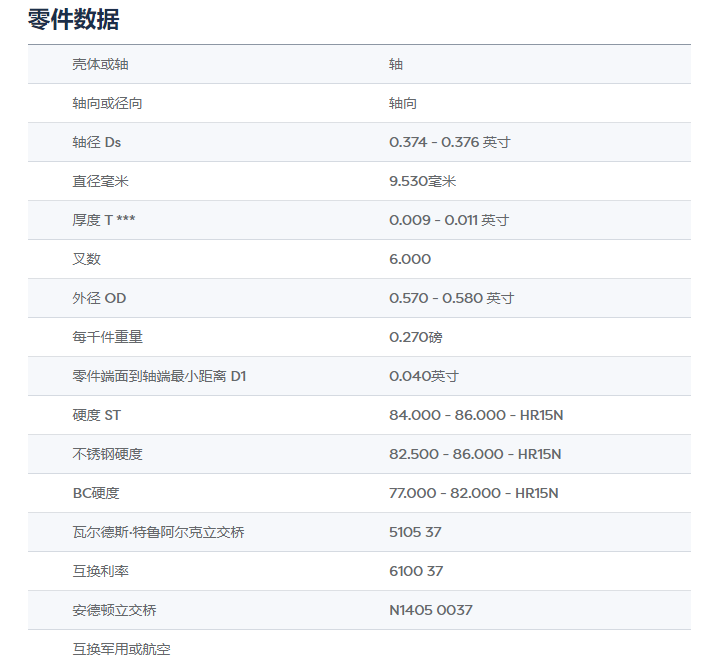The image size is (710, 655).
Task: Click the 0.570 - 0.580 英寸 value
Action: 451,298
